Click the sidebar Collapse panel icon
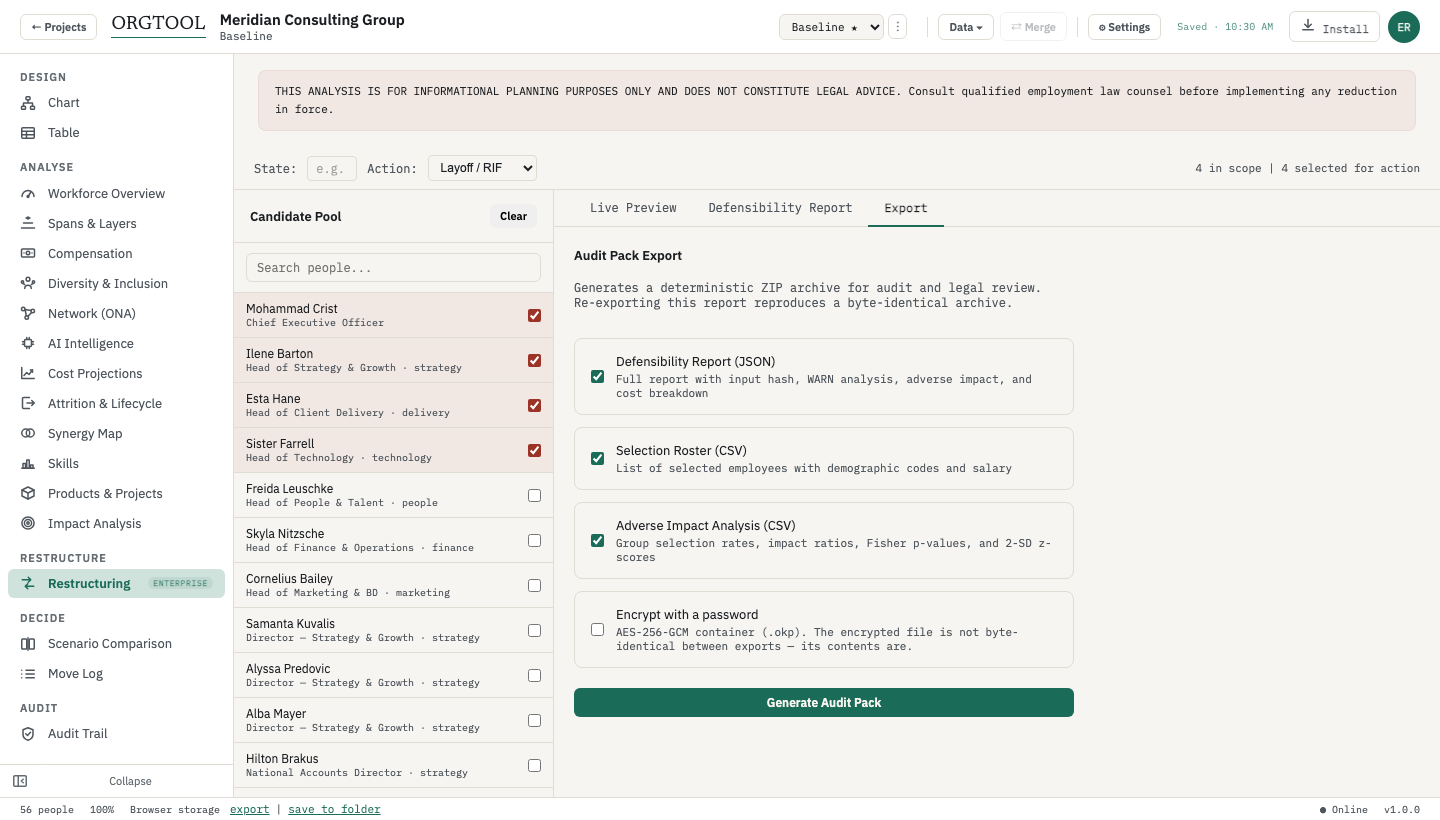The height and width of the screenshot is (820, 1440). pyautogui.click(x=20, y=781)
